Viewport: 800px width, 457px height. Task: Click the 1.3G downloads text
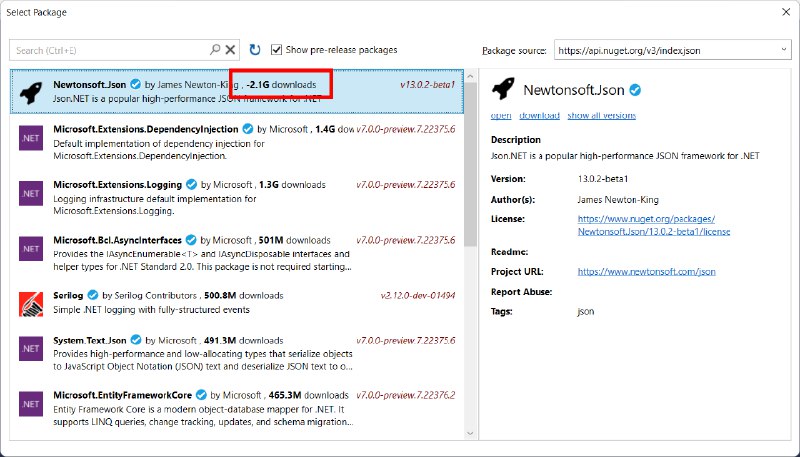pyautogui.click(x=292, y=184)
